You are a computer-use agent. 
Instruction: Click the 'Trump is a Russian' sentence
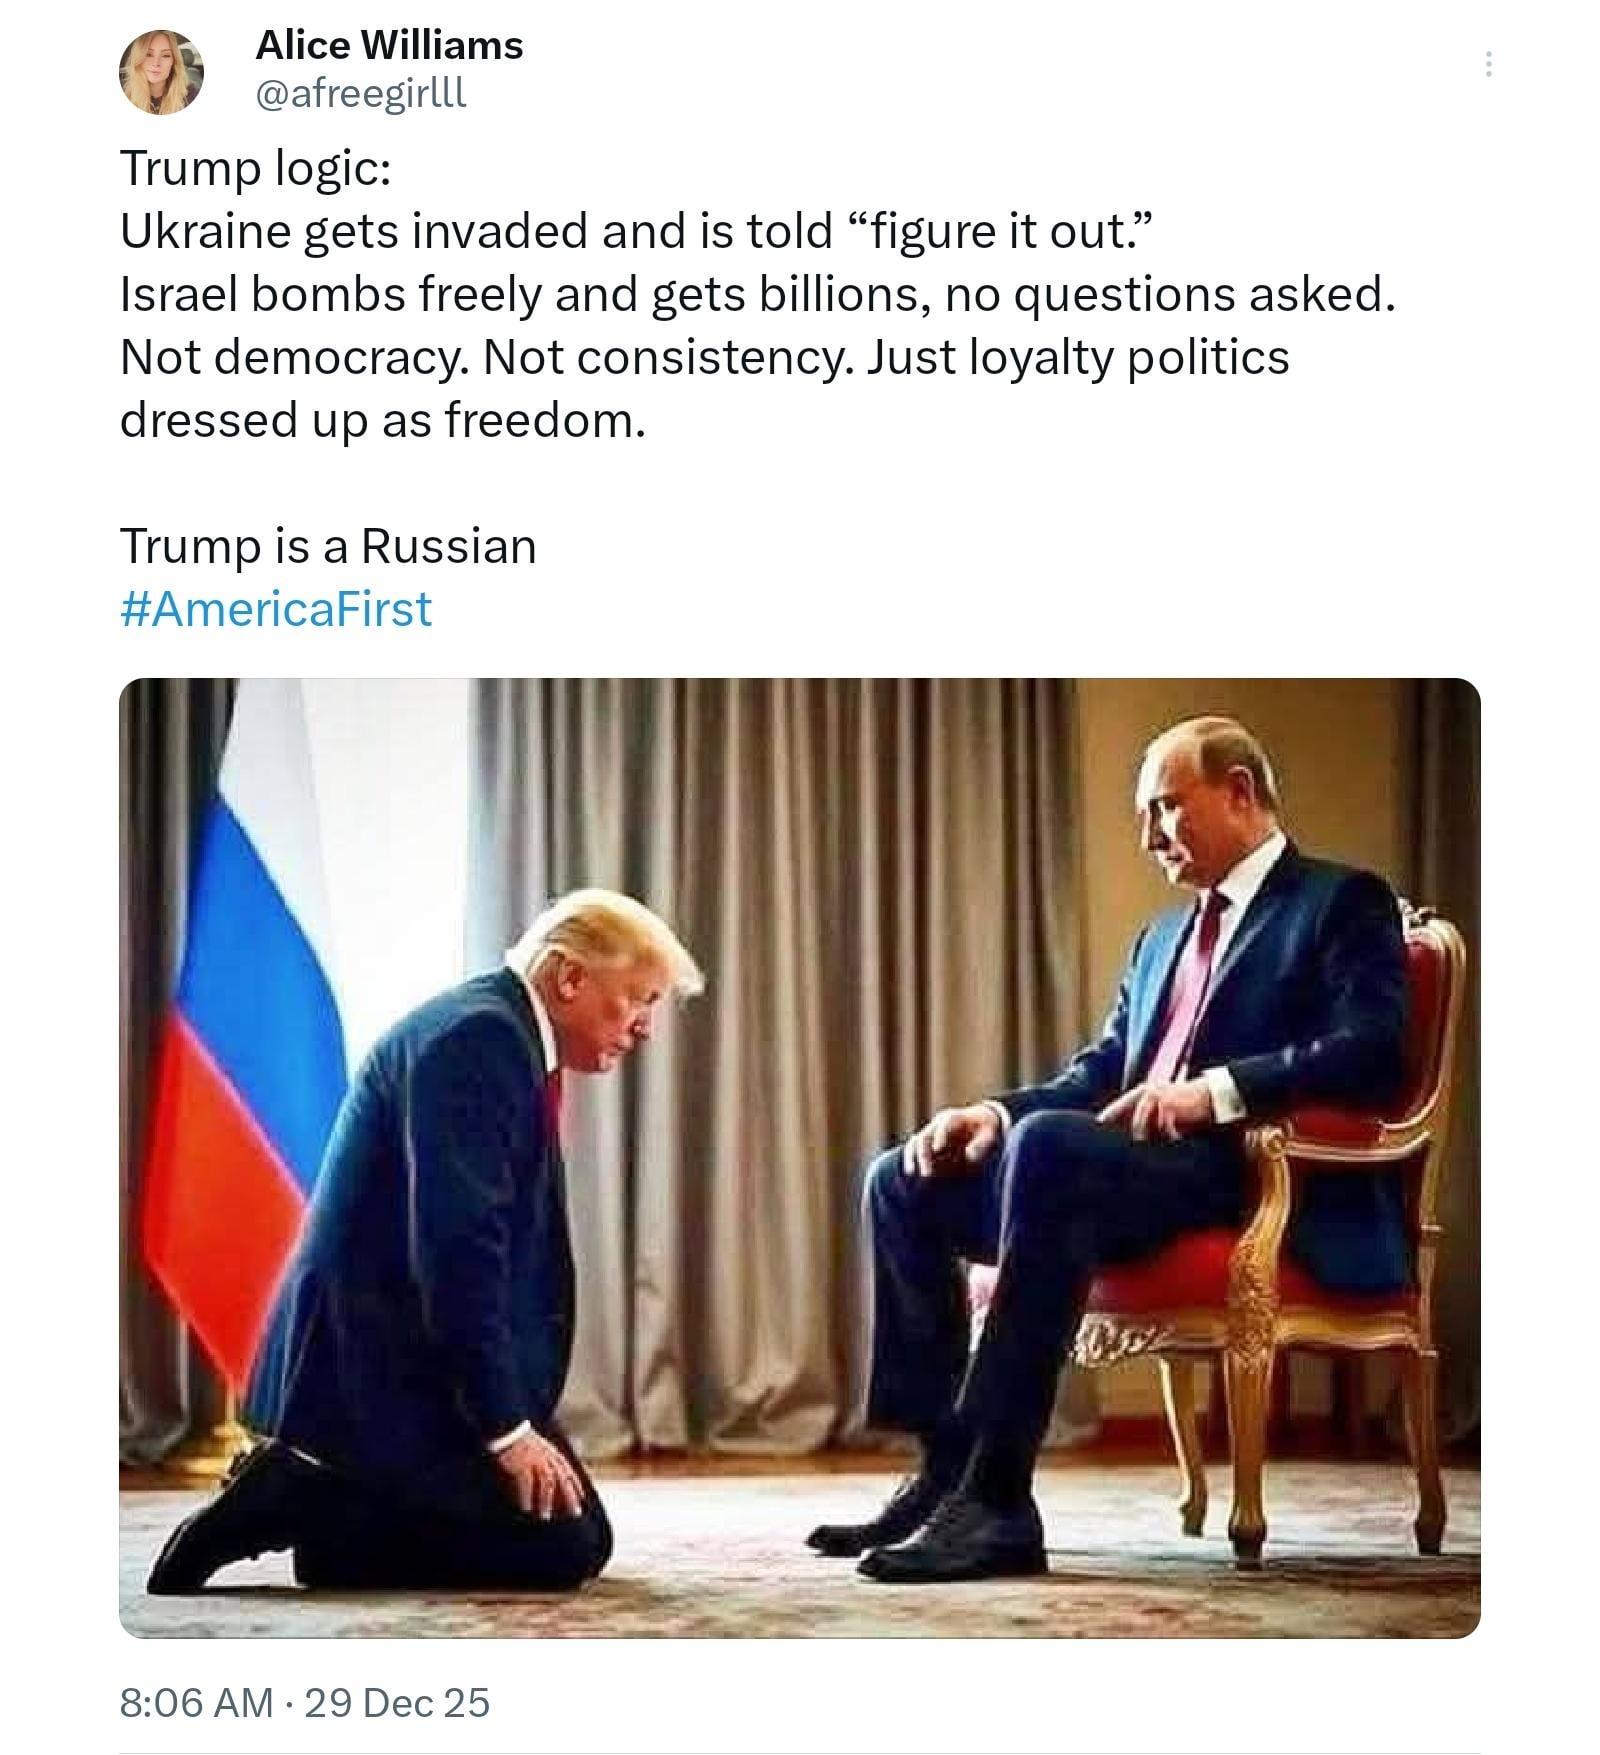click(328, 546)
